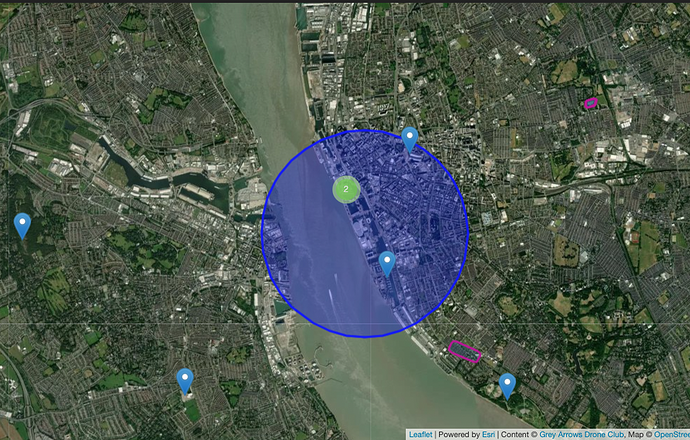Select the larger magenta polygon near the riverbank
Image resolution: width=690 pixels, height=440 pixels.
464,351
